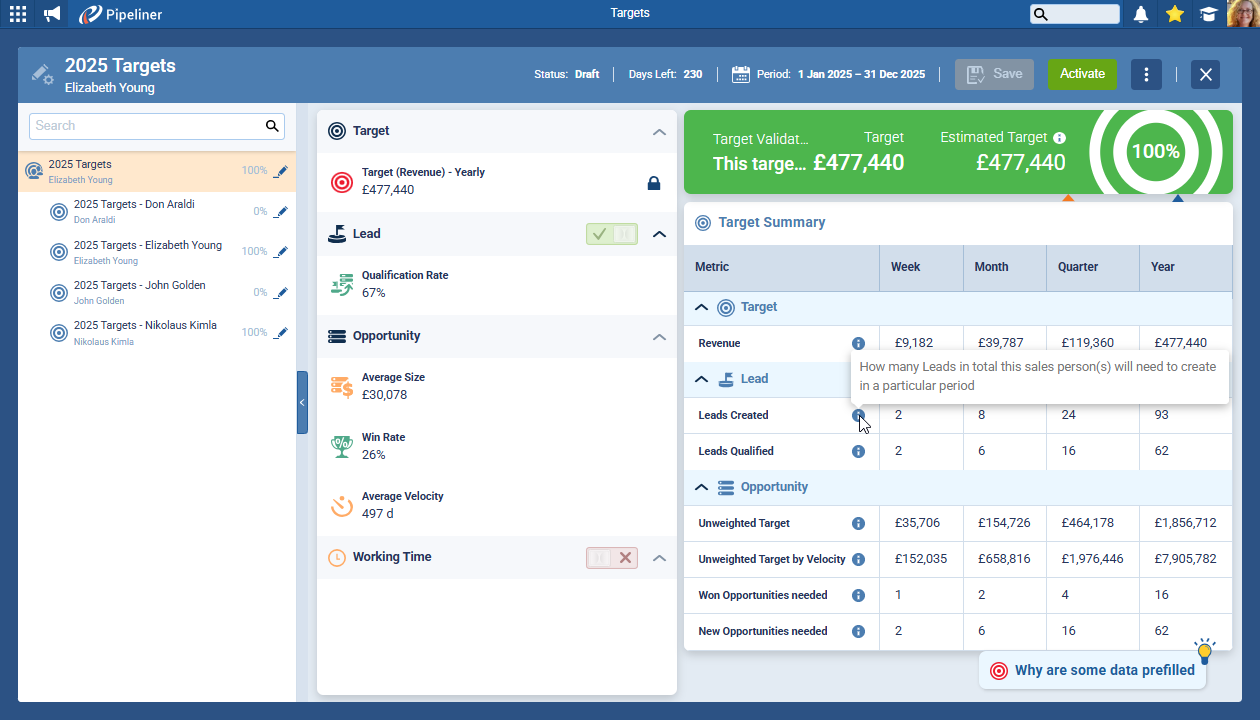
Task: Click the green Activate button
Action: (x=1082, y=74)
